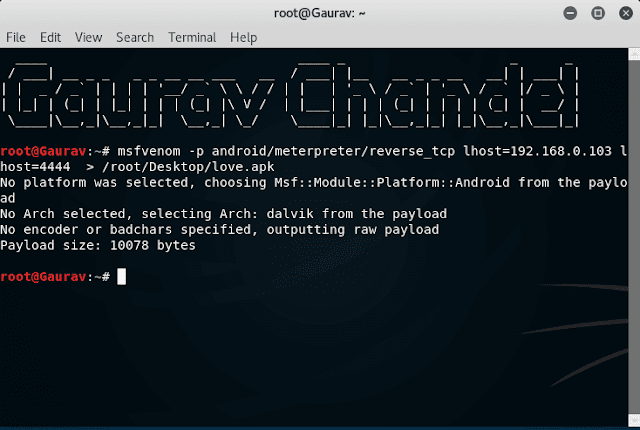This screenshot has width=640, height=430.
Task: Click the terminal vertical scrollbar
Action: [634, 237]
